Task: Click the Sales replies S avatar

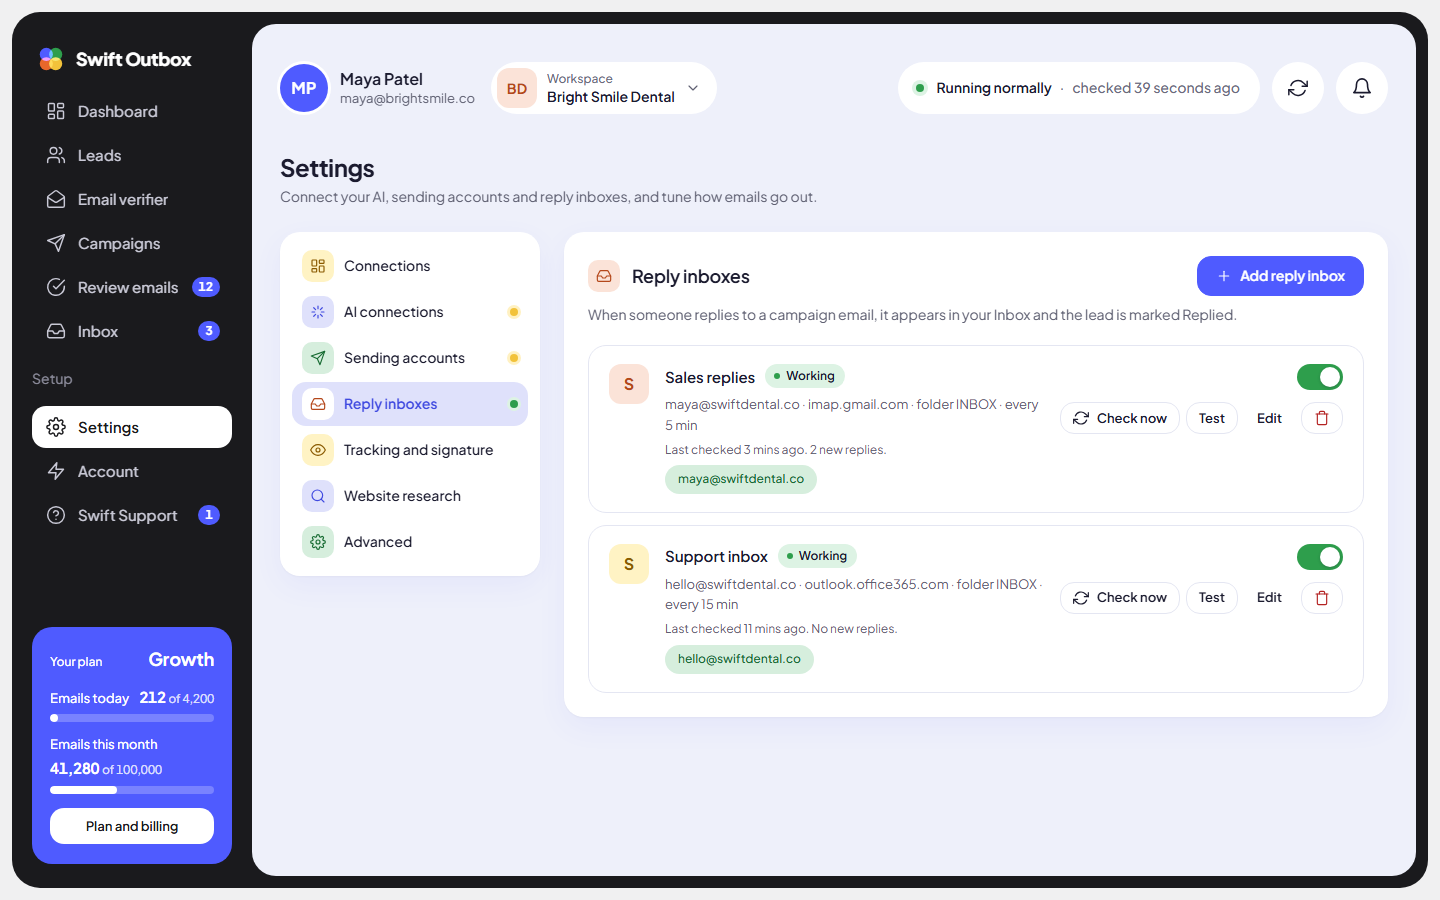Action: [x=629, y=384]
